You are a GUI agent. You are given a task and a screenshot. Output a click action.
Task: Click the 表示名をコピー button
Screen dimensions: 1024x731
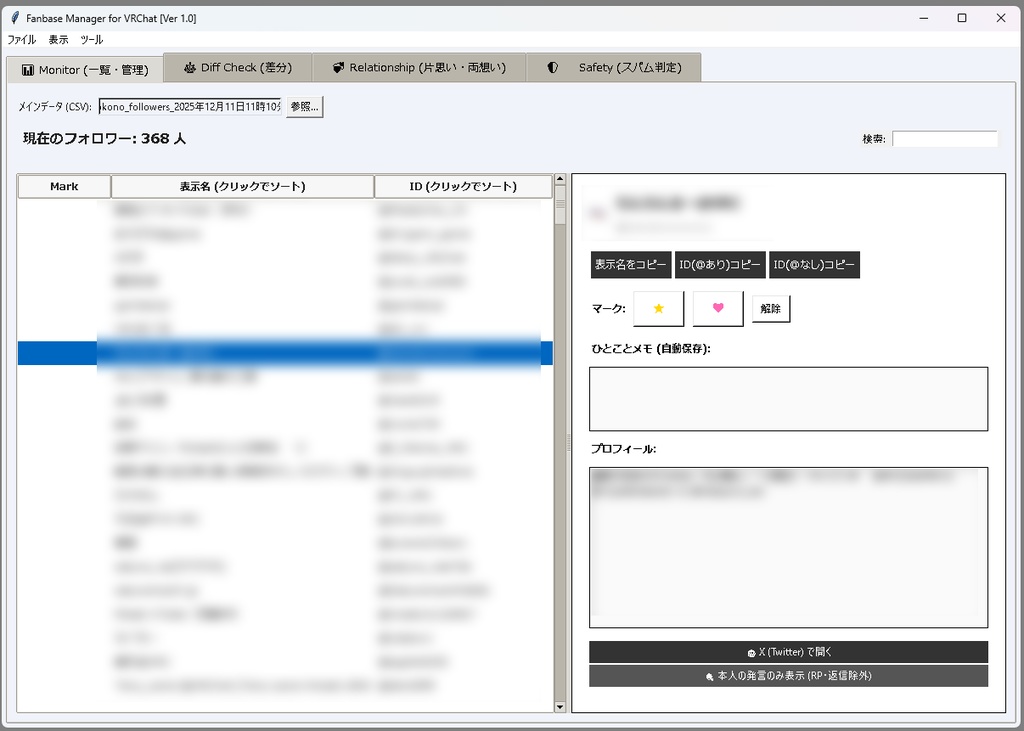click(631, 265)
